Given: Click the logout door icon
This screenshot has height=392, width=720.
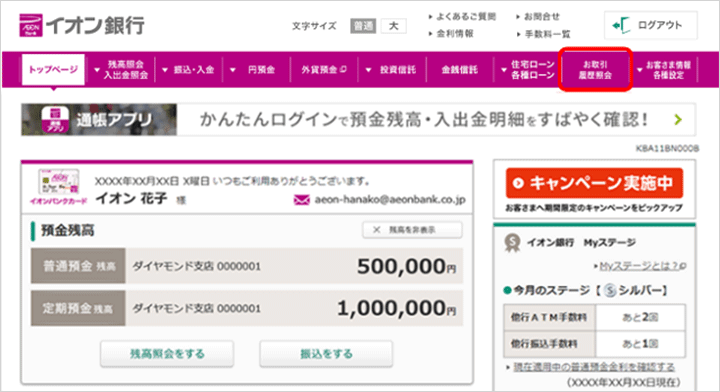Looking at the screenshot, I should pos(622,25).
